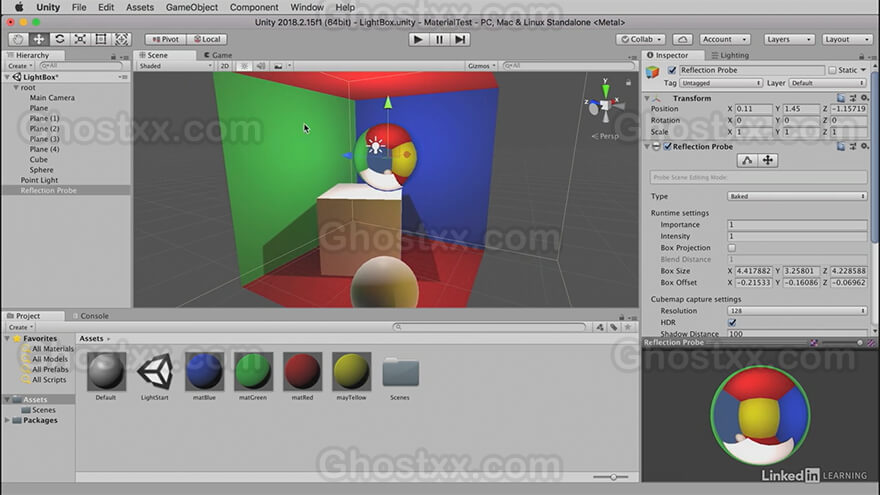Open the Layers dropdown in toolbar

pos(789,39)
